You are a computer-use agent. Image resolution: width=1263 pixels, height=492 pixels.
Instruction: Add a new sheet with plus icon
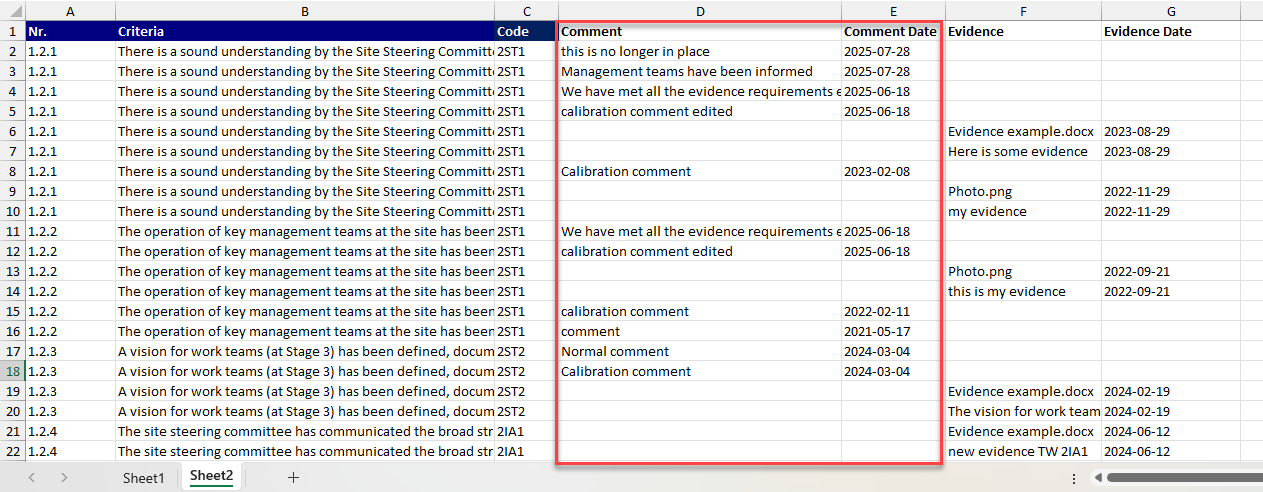click(293, 478)
